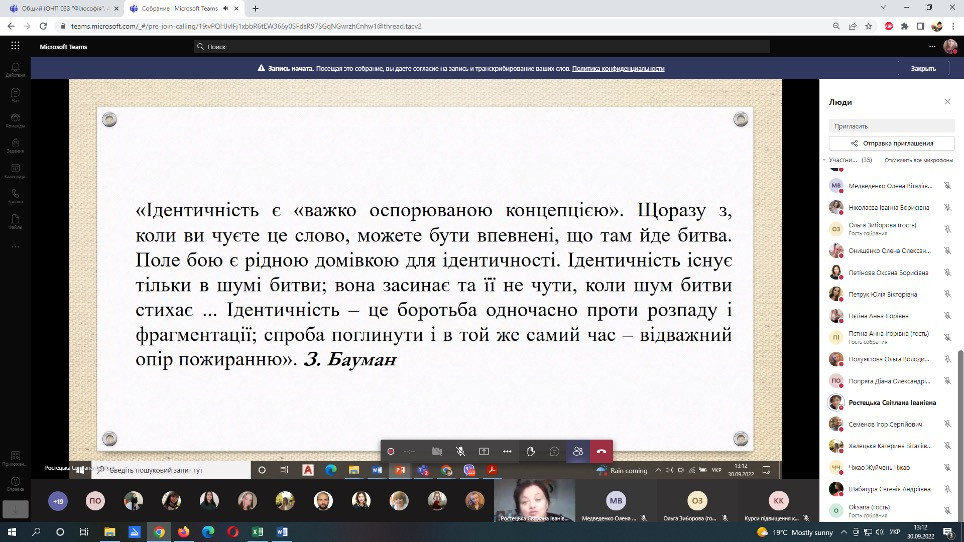Viewport: 964px width, 542px height.
Task: Select participant Онищенко Олена Олександрівна
Action: (x=891, y=251)
